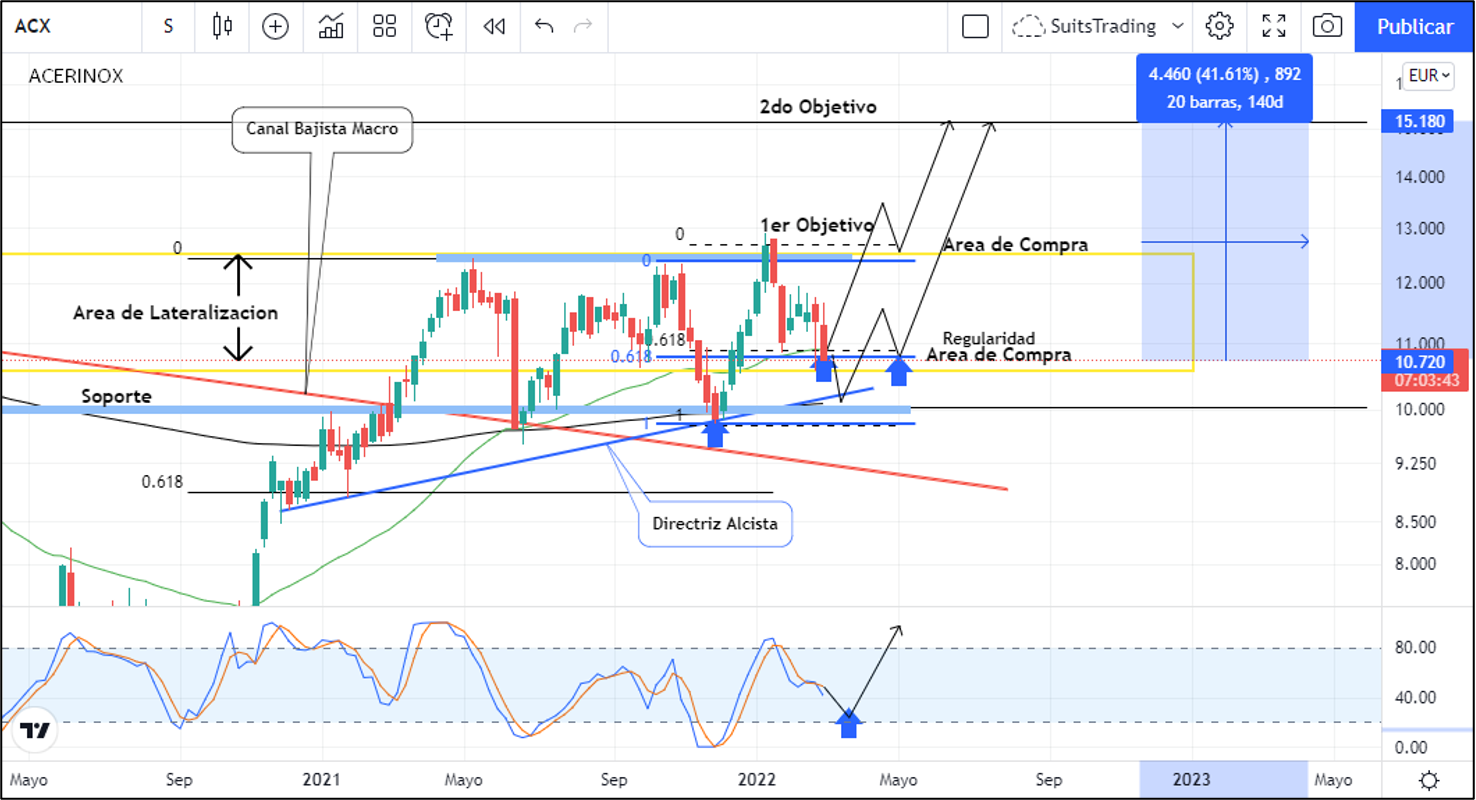Open the SuitsTrading layout dropdown
The height and width of the screenshot is (800, 1476).
click(1100, 27)
